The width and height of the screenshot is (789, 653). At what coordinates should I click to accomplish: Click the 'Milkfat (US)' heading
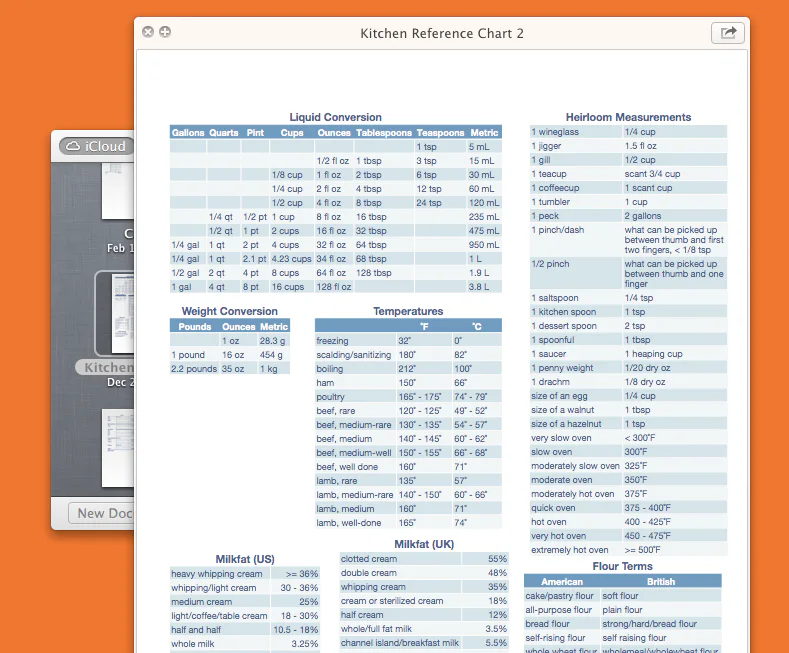[x=245, y=559]
